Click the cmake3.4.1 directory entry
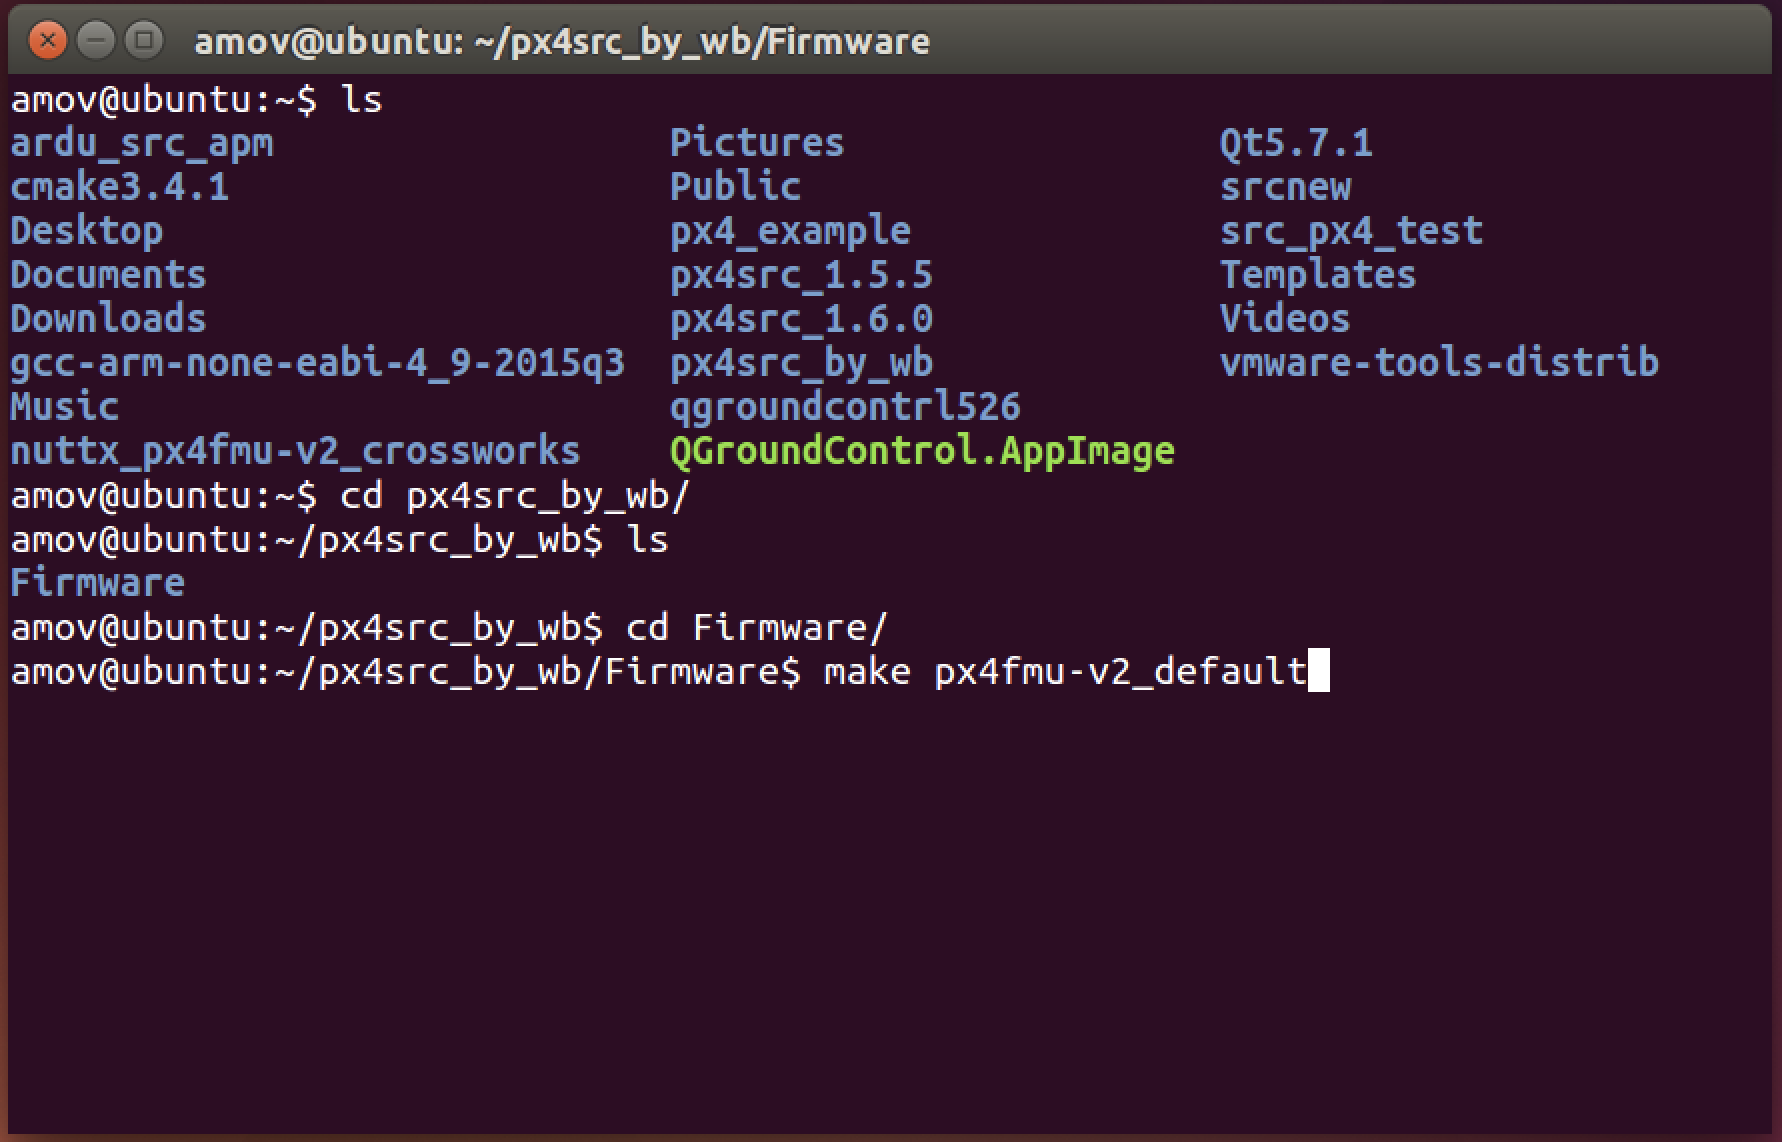The image size is (1782, 1142). point(120,187)
